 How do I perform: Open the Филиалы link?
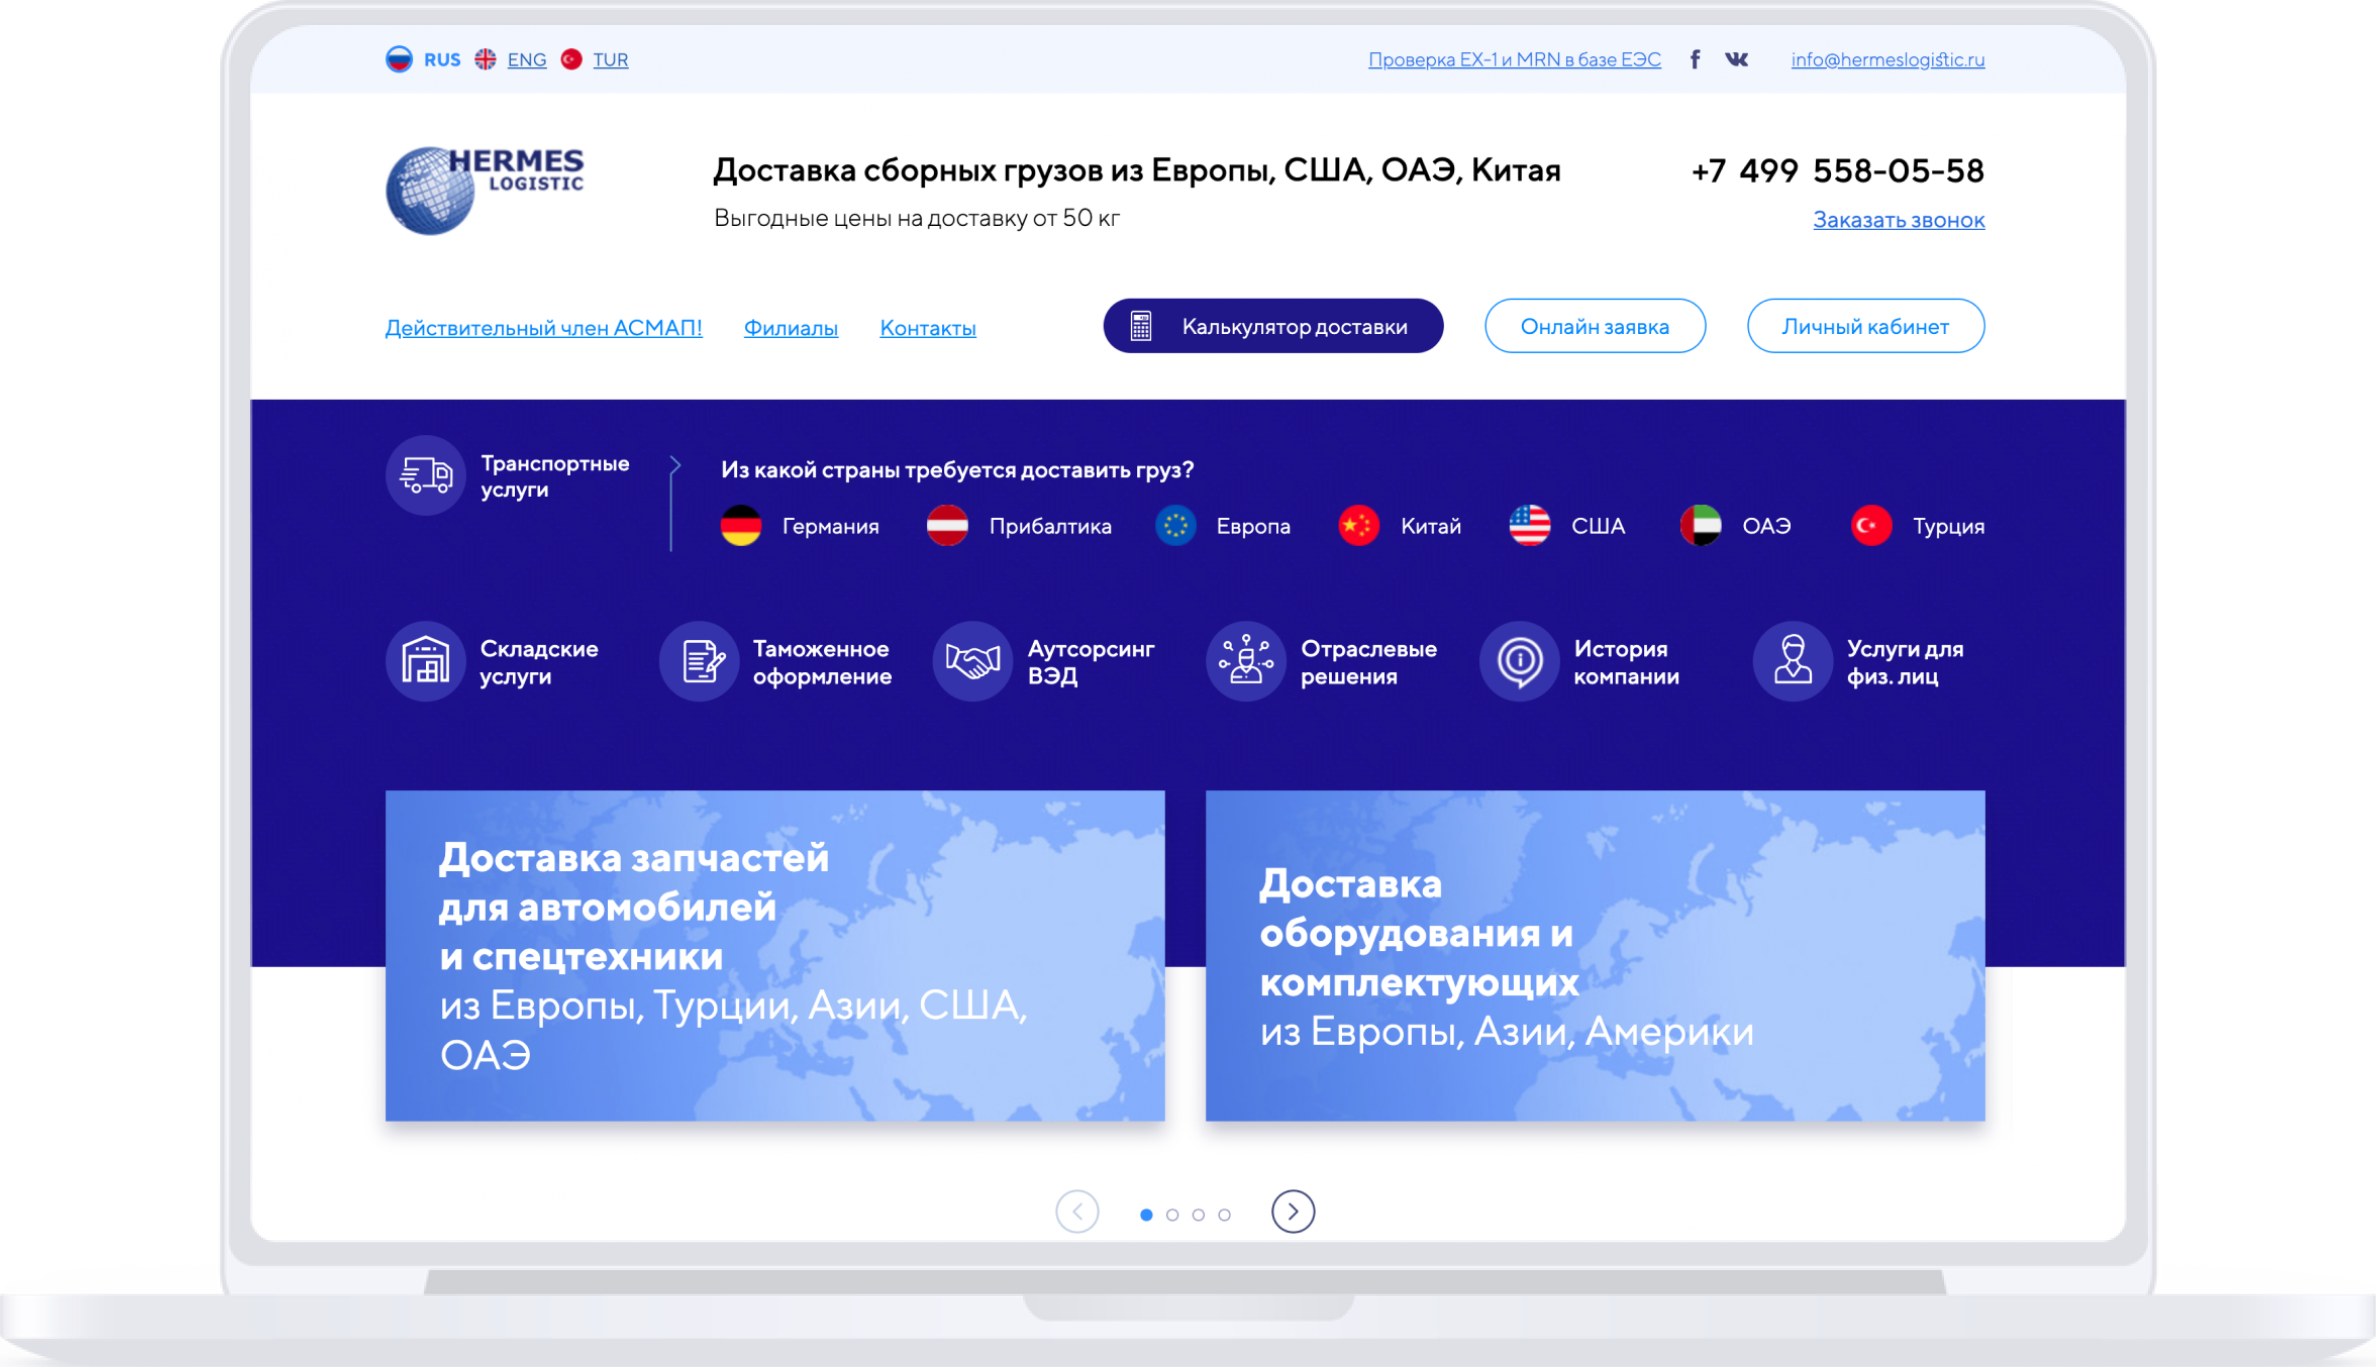(x=791, y=328)
